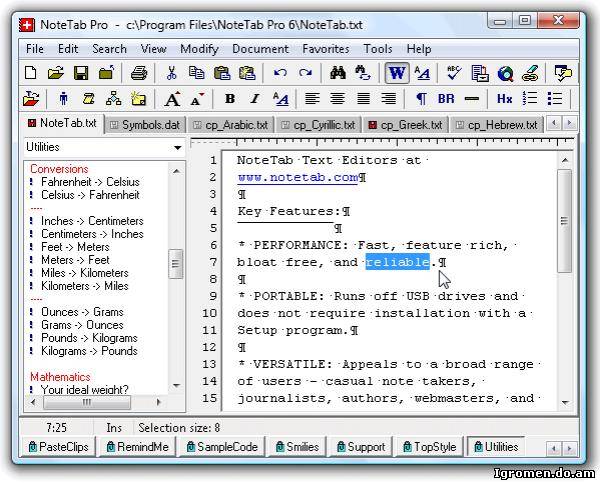Switch to cp_Greek.txt tab
600x483 pixels.
pos(406,125)
